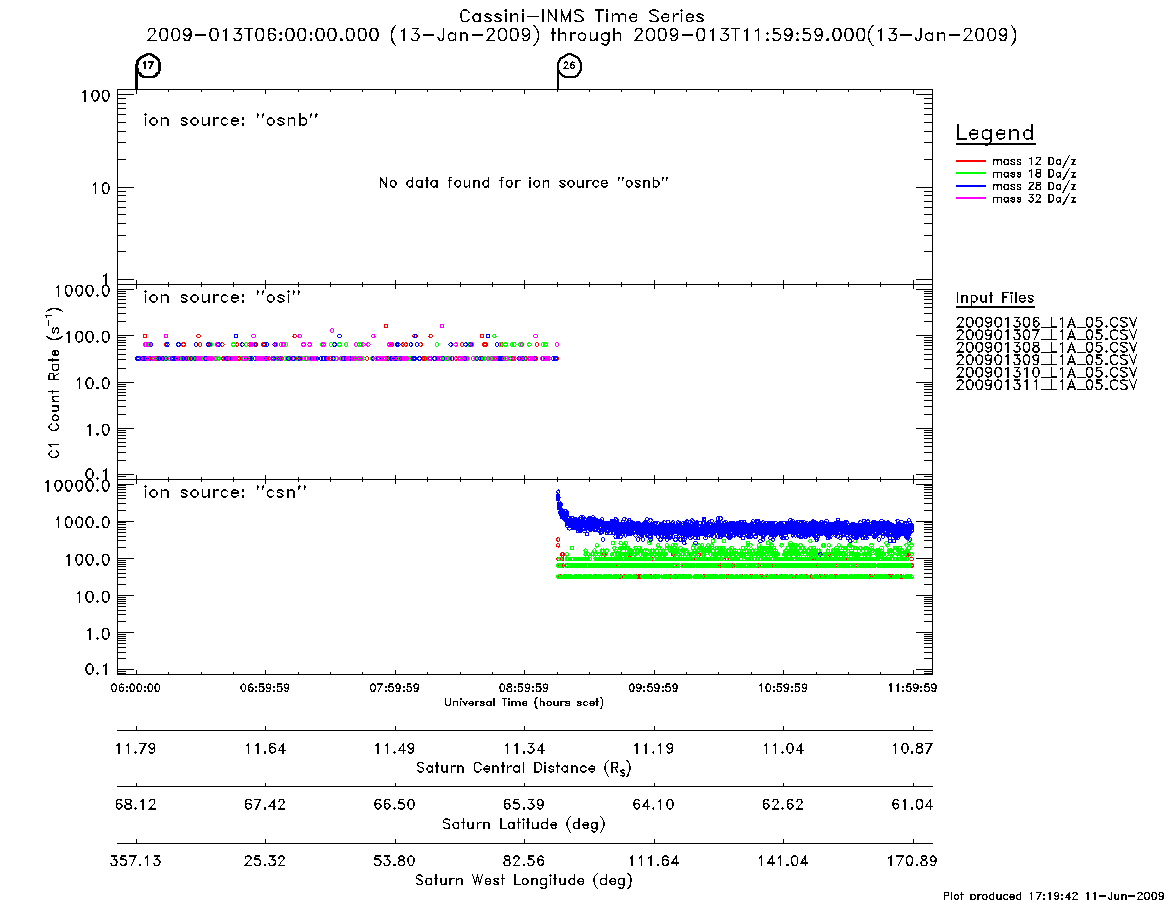1165x900 pixels.
Task: Click the longitude value 53.80
Action: click(395, 861)
